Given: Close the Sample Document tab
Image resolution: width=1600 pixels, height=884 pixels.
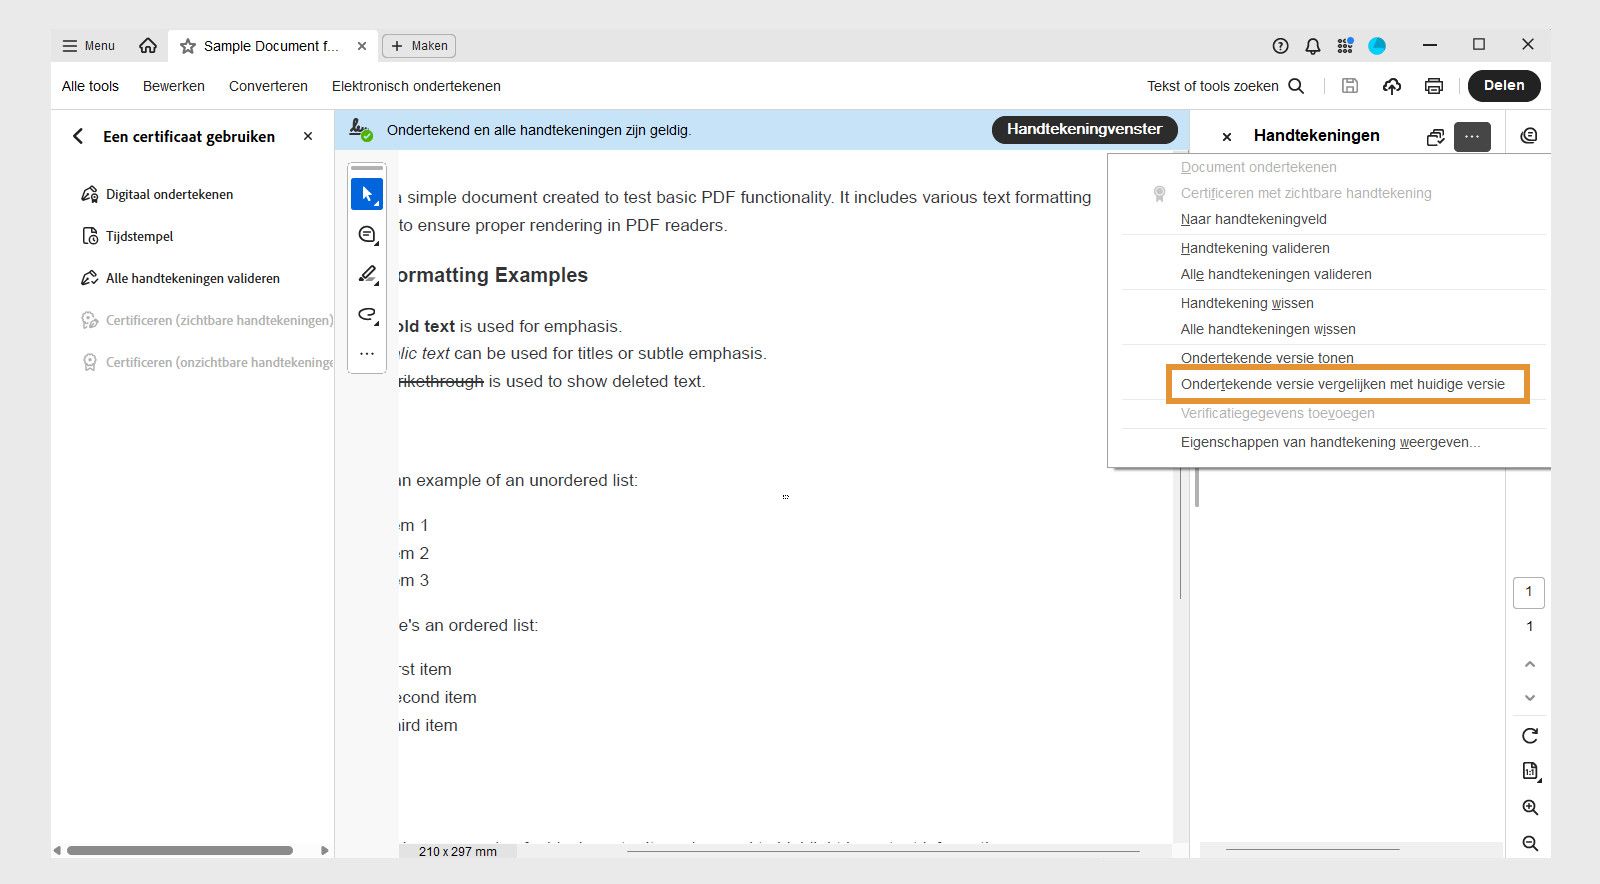Looking at the screenshot, I should pyautogui.click(x=362, y=46).
